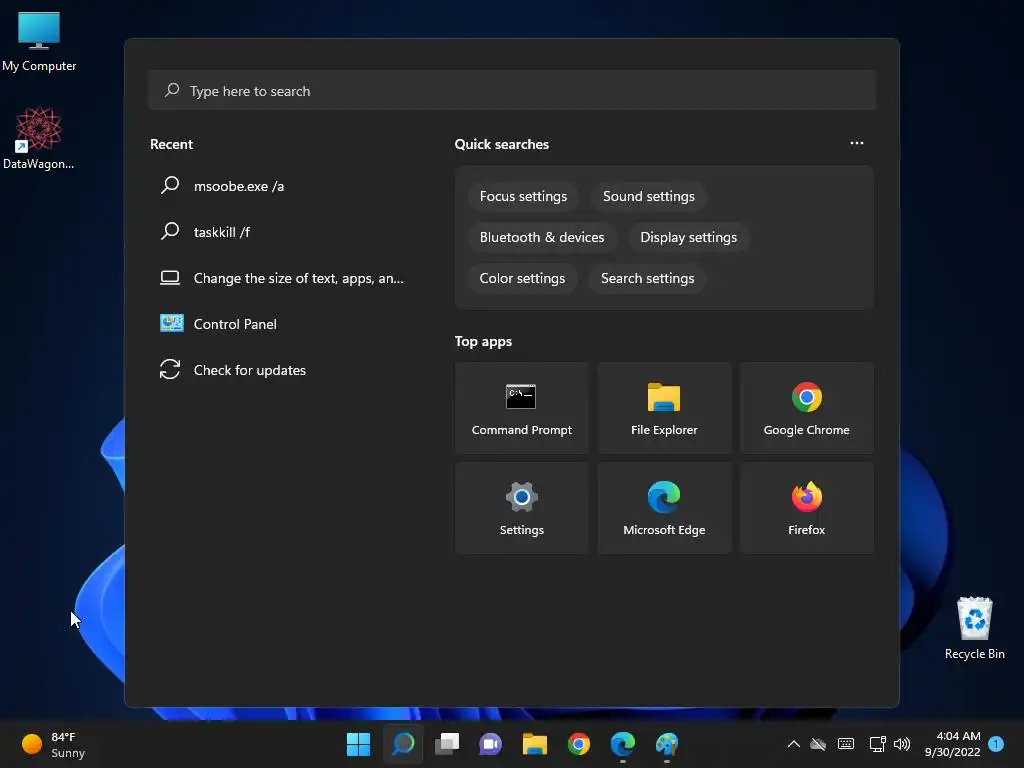The height and width of the screenshot is (768, 1024).
Task: Open the weather widget showing 84°F Sunny
Action: pos(54,744)
